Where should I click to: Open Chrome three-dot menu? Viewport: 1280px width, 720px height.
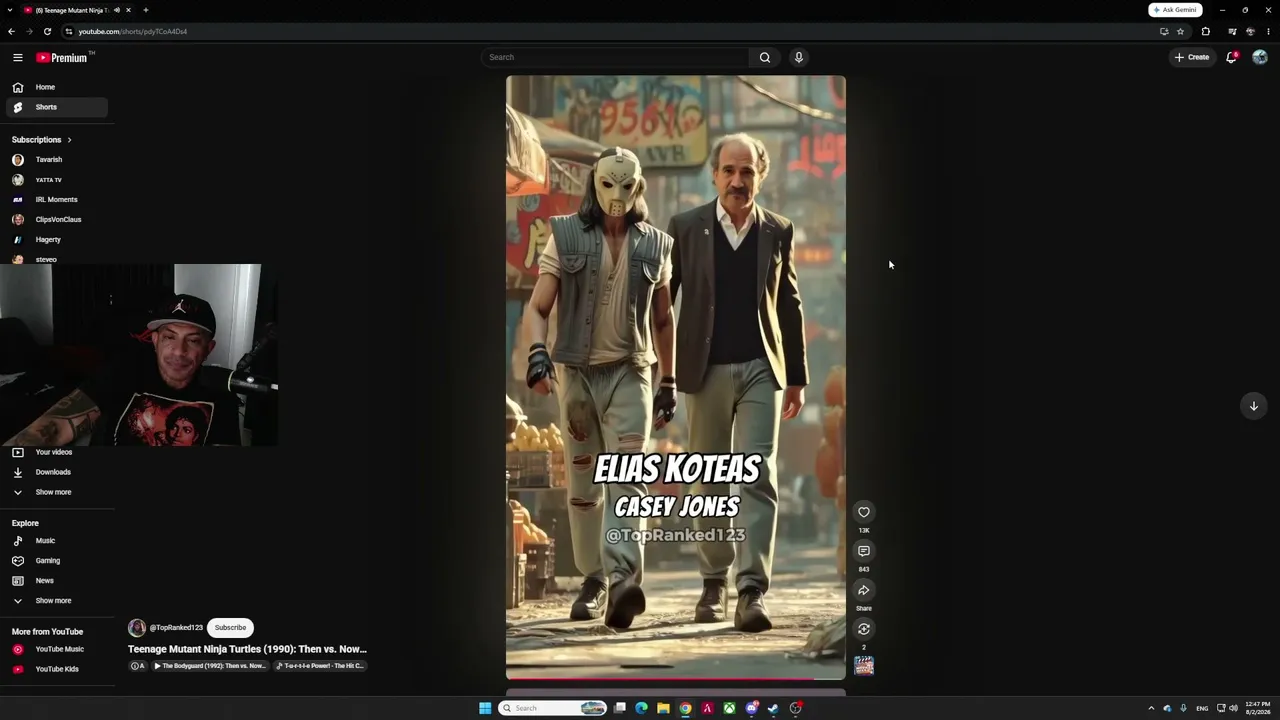click(1268, 31)
